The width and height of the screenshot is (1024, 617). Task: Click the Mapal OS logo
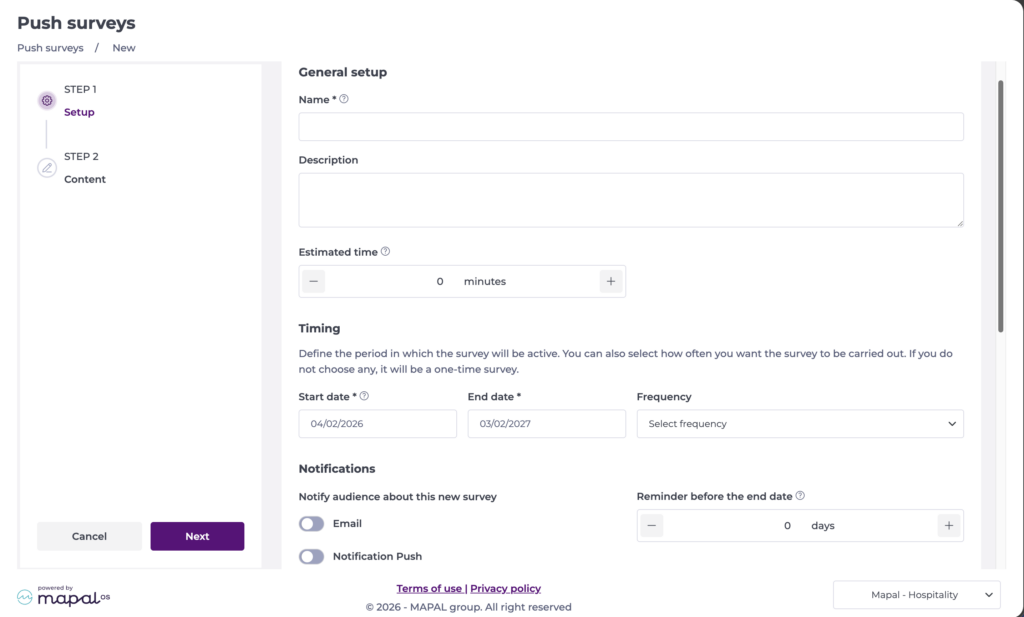coord(64,596)
